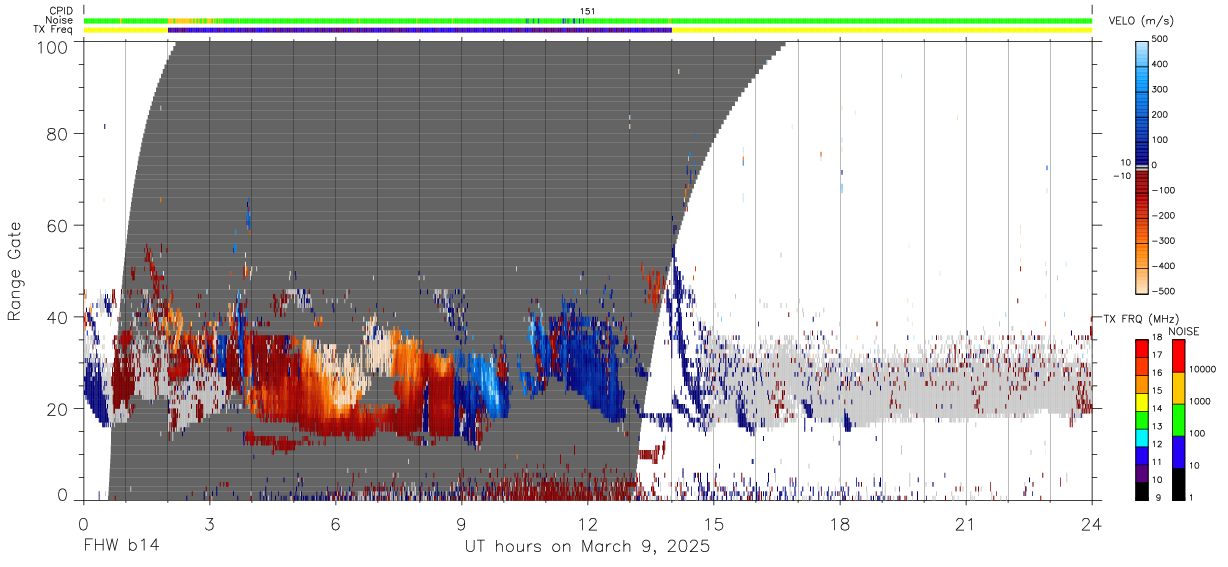Click the purple segment of the TX FRQ color bar
Screen dimensions: 1228x567
(1141, 471)
